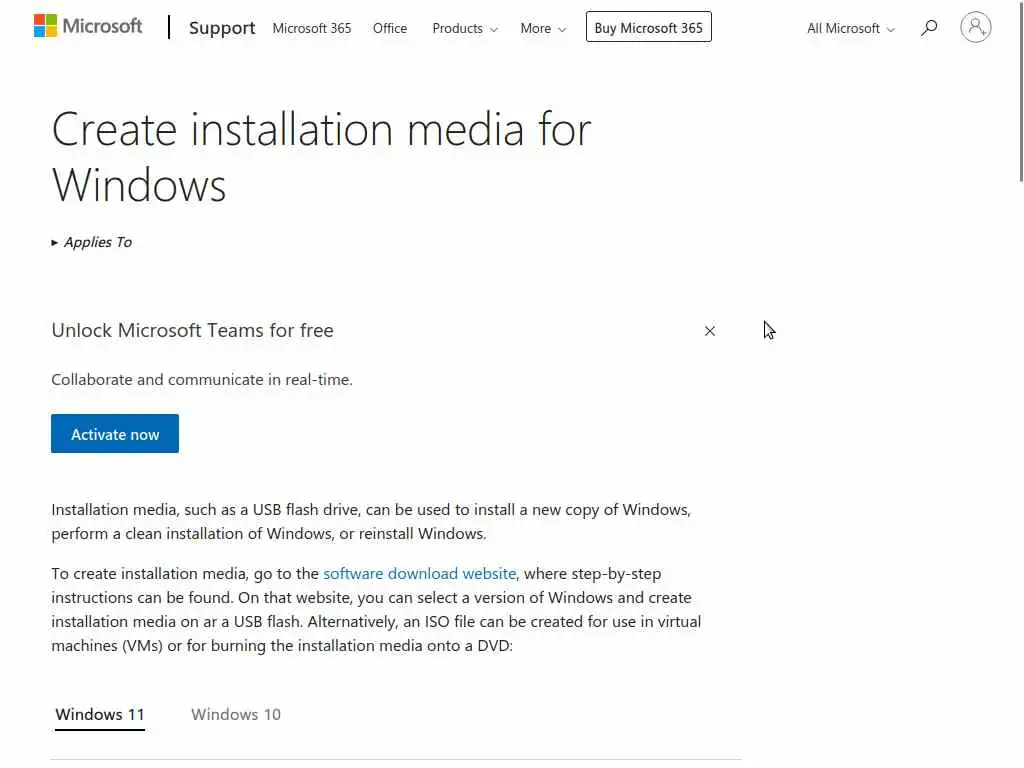Expand the More dropdown in navigation
1024x768 pixels.
(x=543, y=28)
